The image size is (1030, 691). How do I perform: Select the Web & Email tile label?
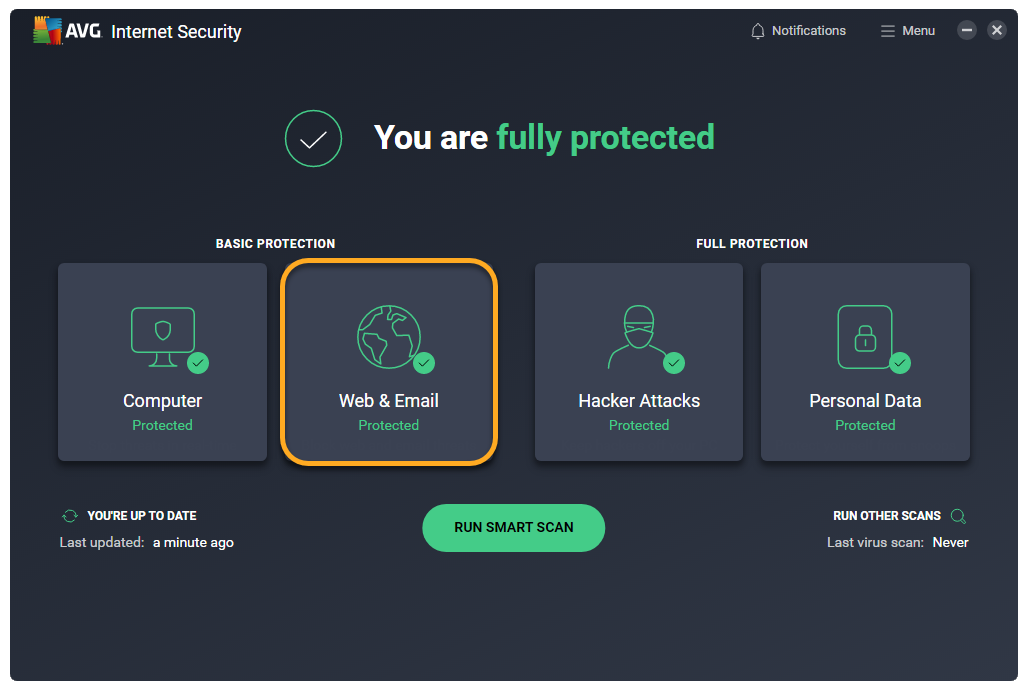click(x=388, y=401)
